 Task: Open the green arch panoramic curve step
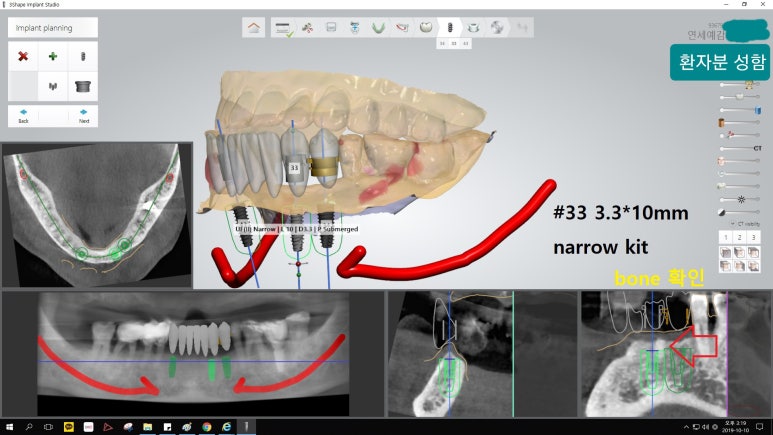378,27
